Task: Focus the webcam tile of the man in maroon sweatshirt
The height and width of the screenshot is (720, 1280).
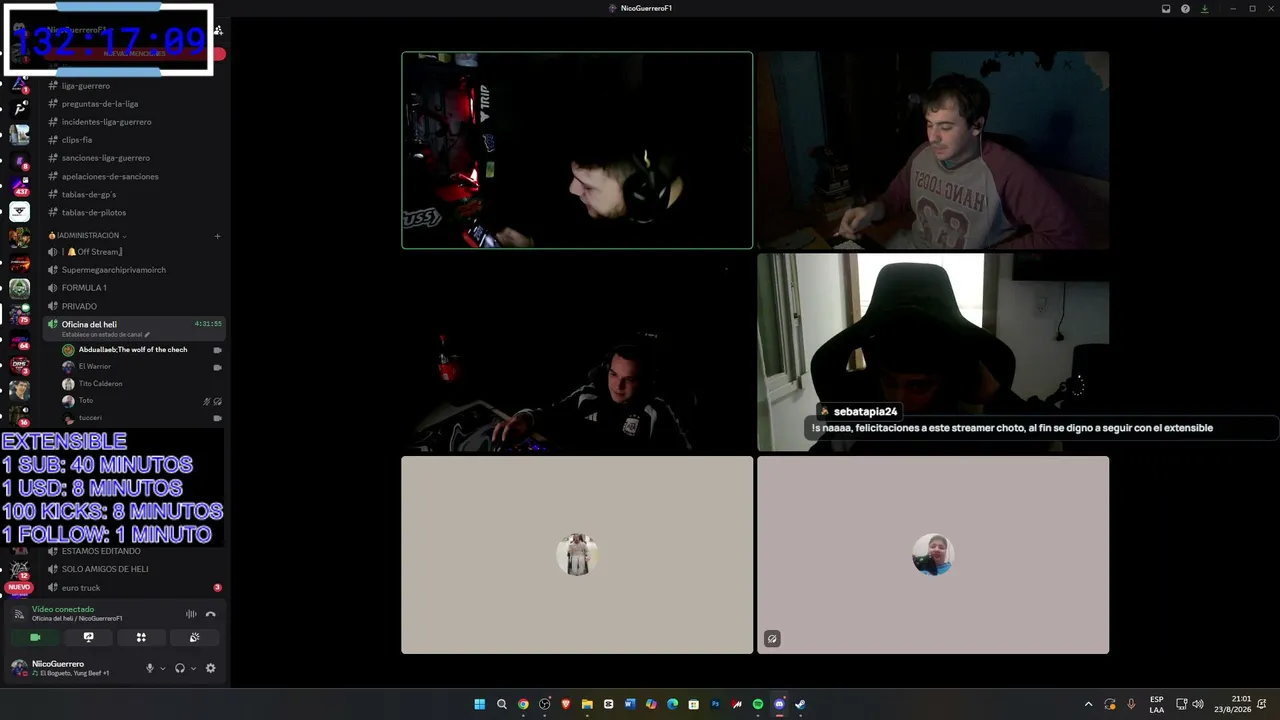Action: click(x=933, y=150)
